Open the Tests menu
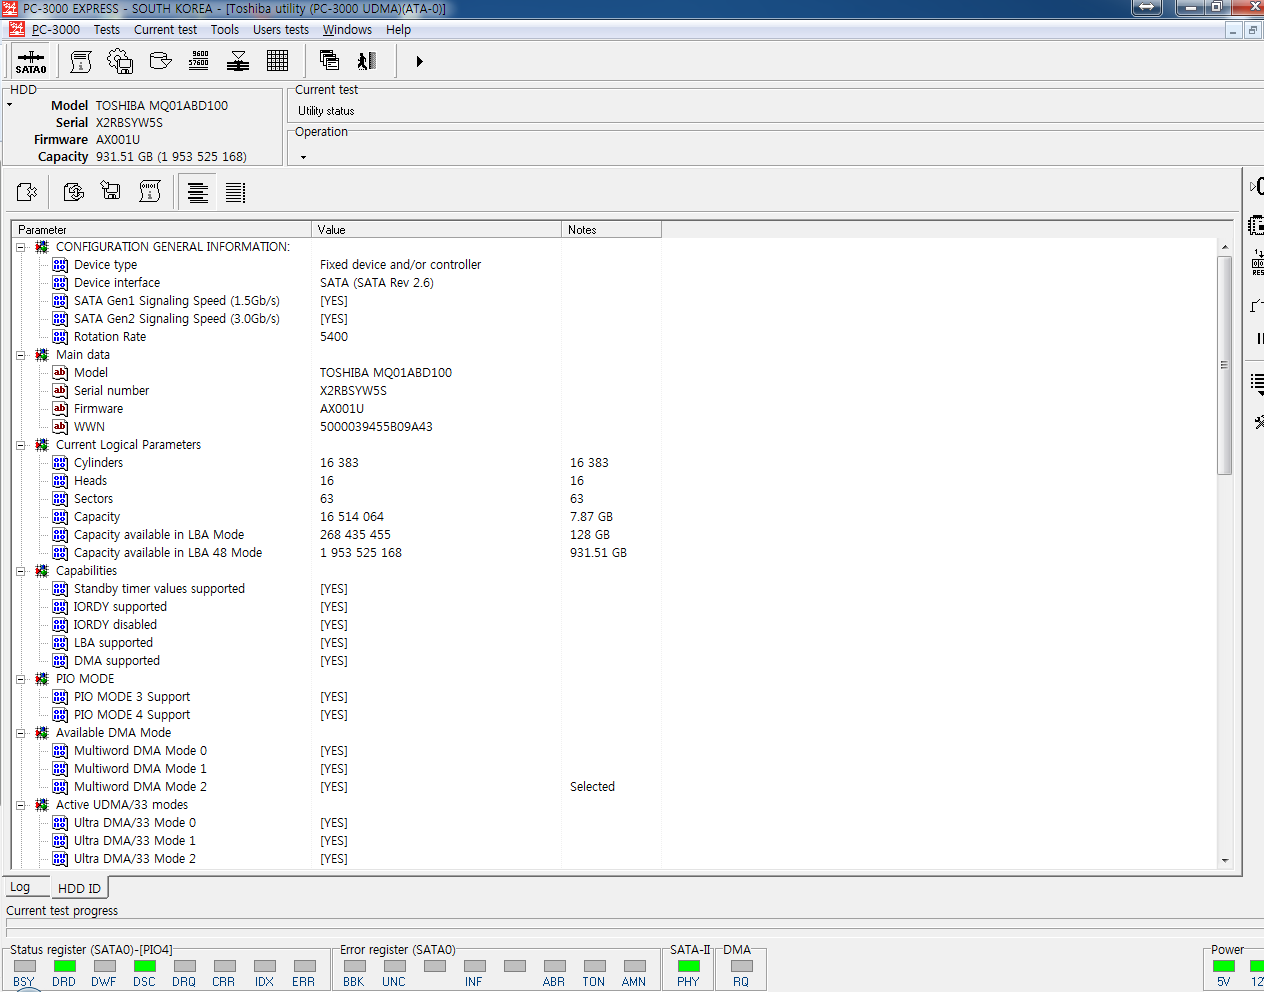The width and height of the screenshot is (1264, 992). (x=107, y=30)
